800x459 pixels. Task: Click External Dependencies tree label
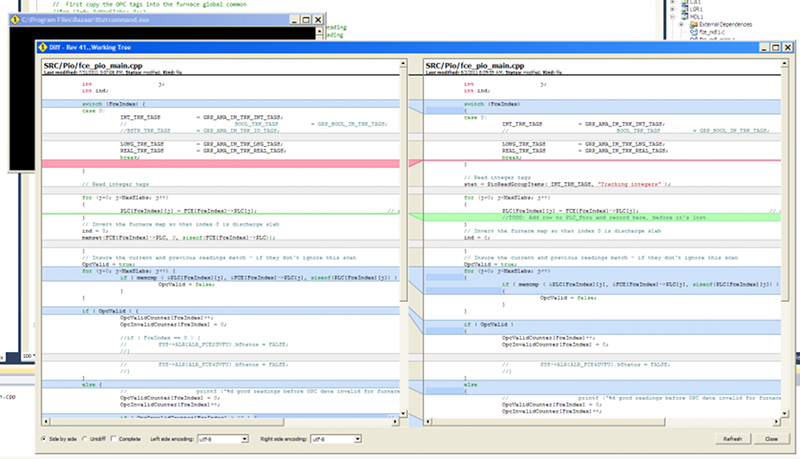pos(726,24)
